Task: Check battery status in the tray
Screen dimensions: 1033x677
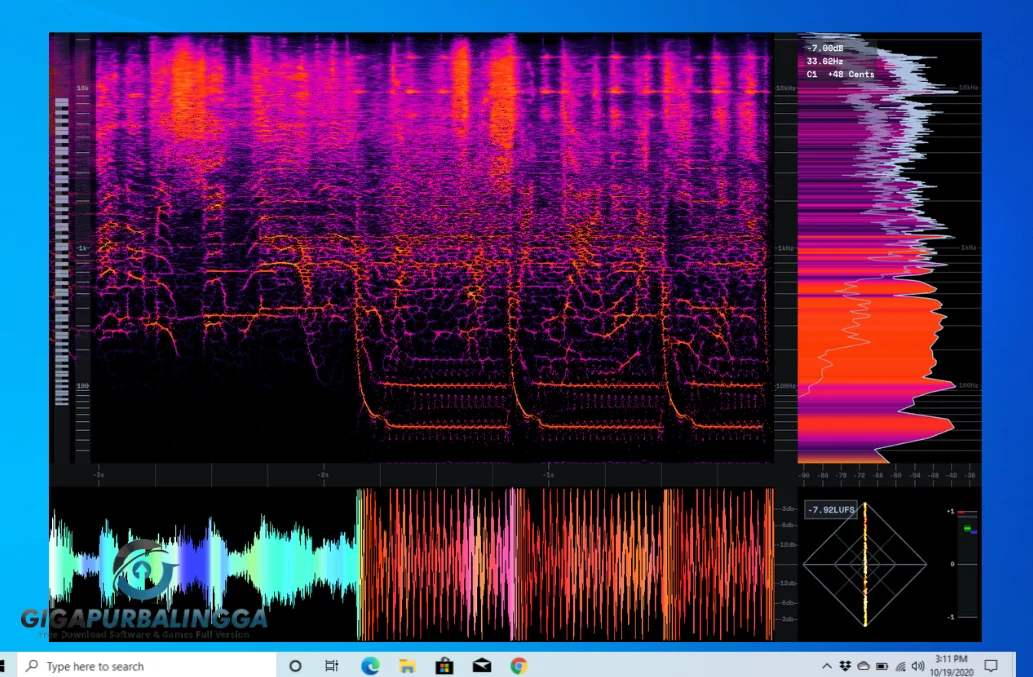Action: [881, 666]
